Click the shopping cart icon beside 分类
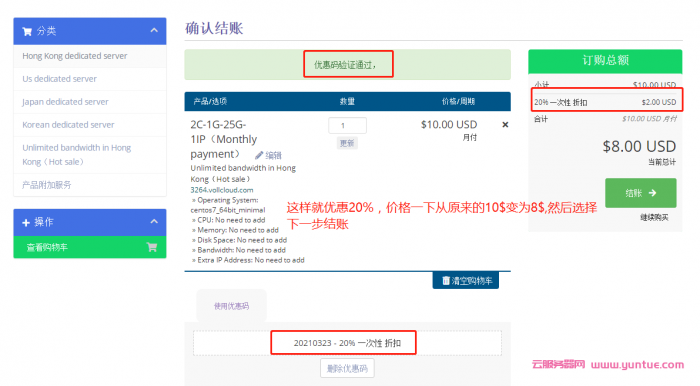700x386 pixels. click(x=27, y=31)
